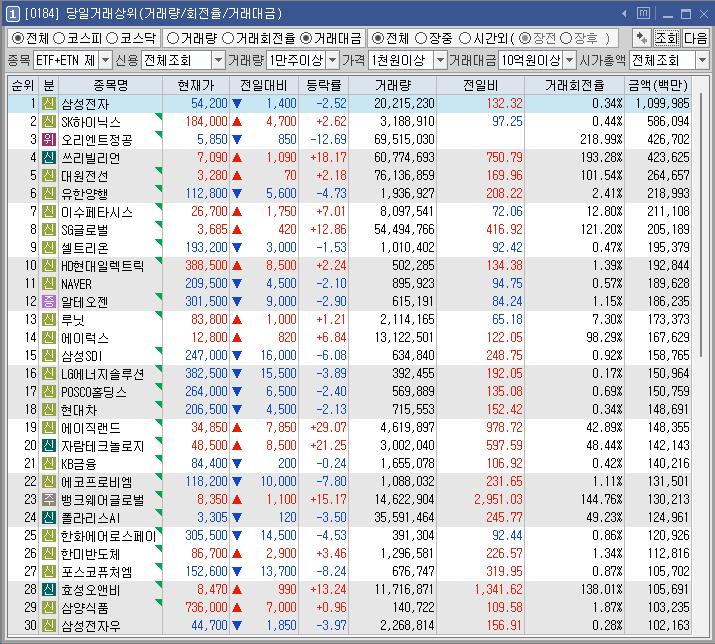Open the 가격 1천원이상 dropdown
Image resolution: width=715 pixels, height=644 pixels.
coord(440,60)
